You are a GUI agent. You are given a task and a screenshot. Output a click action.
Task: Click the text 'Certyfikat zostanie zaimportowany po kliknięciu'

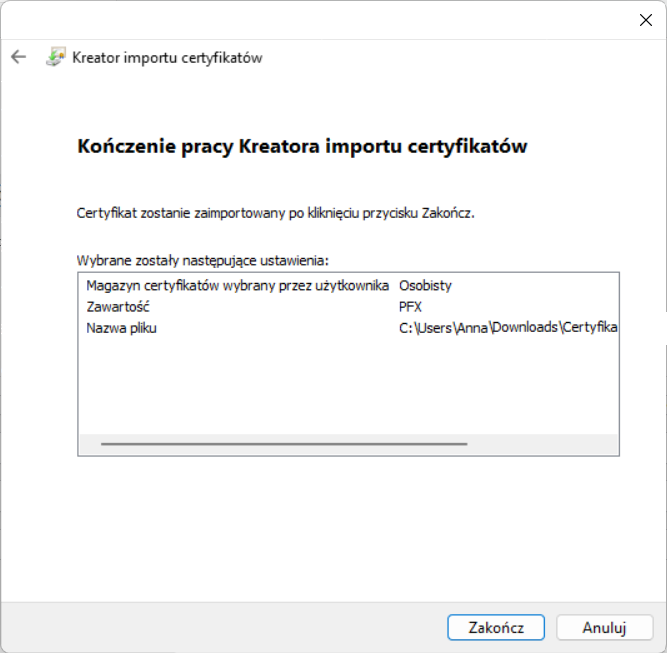click(x=218, y=213)
